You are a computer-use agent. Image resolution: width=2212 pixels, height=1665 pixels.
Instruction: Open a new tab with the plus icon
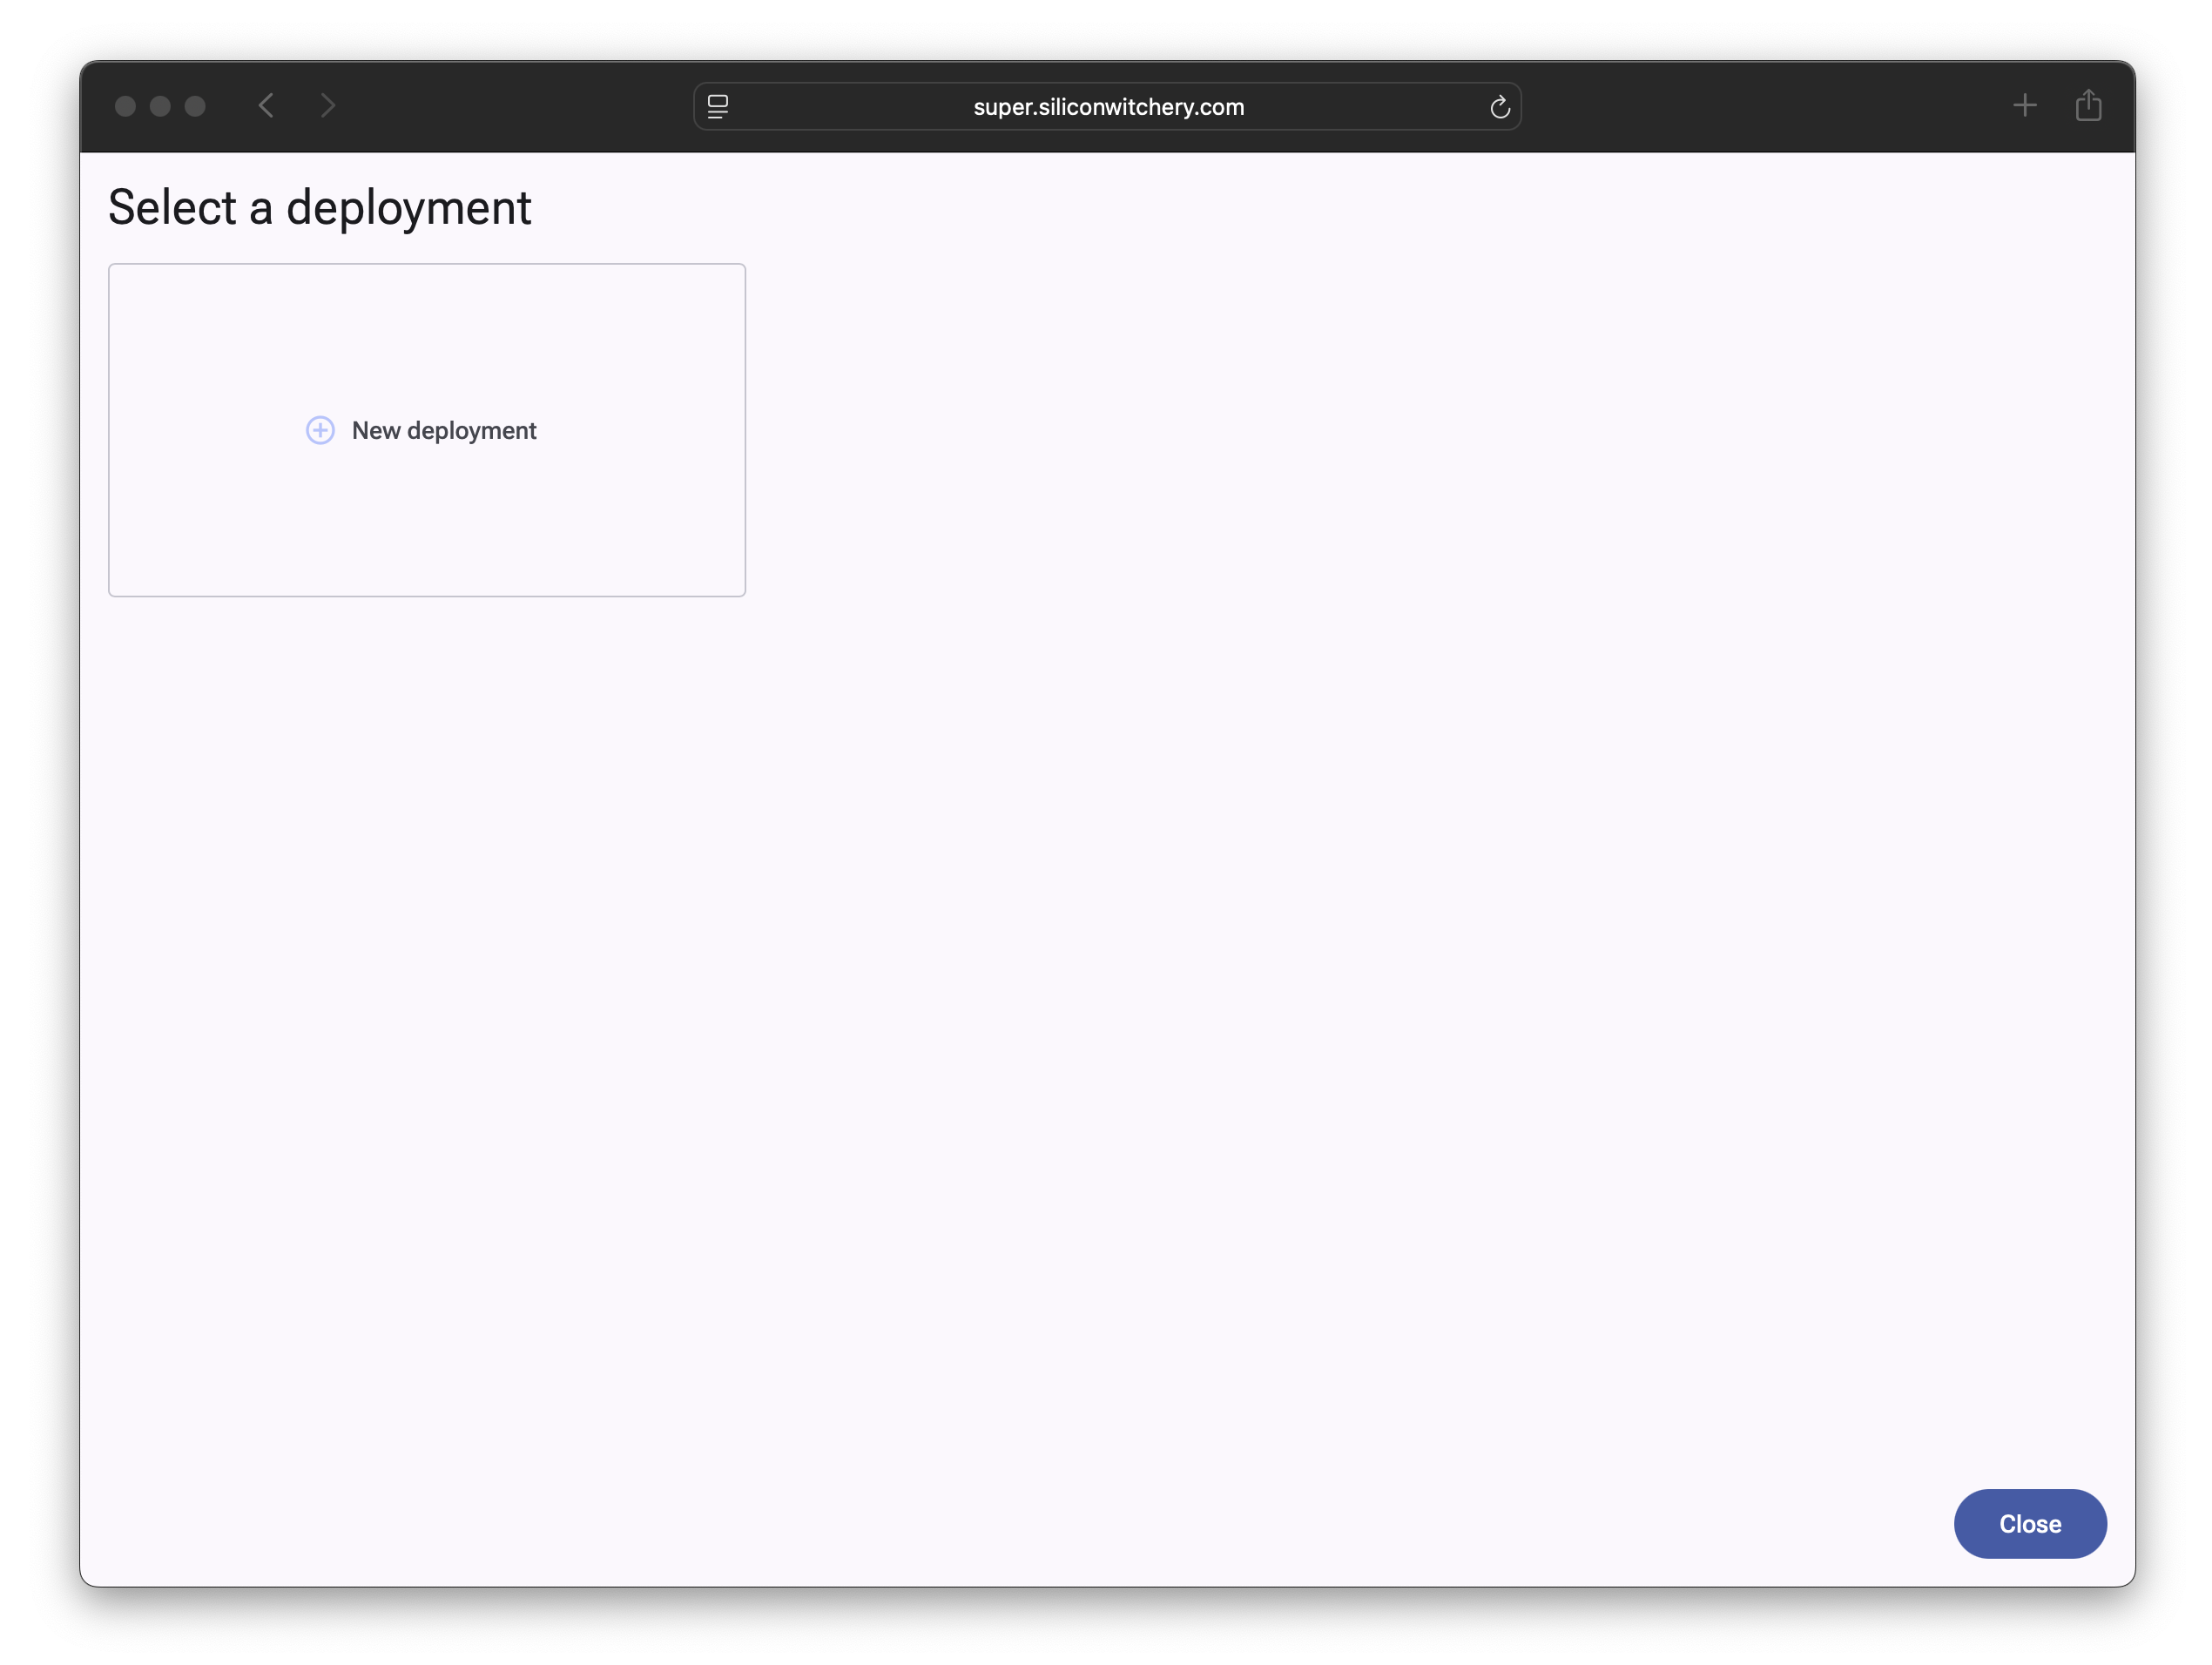tap(2024, 105)
